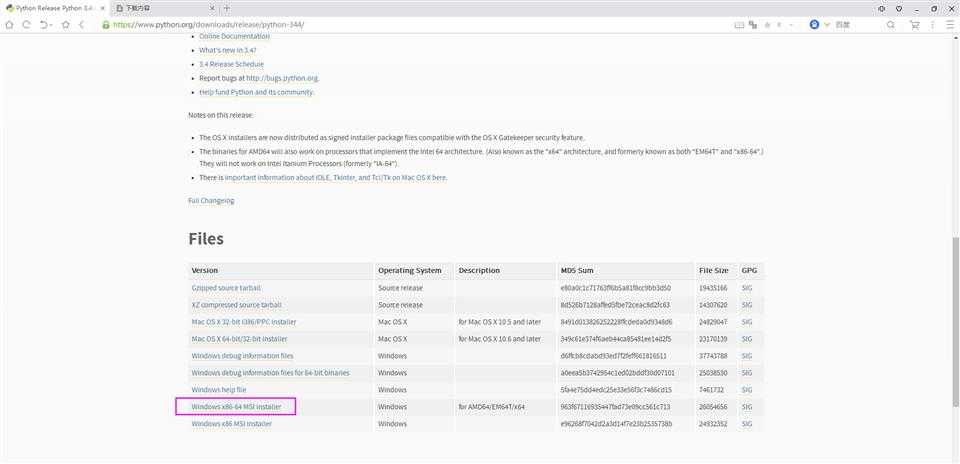The image size is (960, 464).
Task: Click the skin/extension icon in title bar
Action: (x=882, y=9)
